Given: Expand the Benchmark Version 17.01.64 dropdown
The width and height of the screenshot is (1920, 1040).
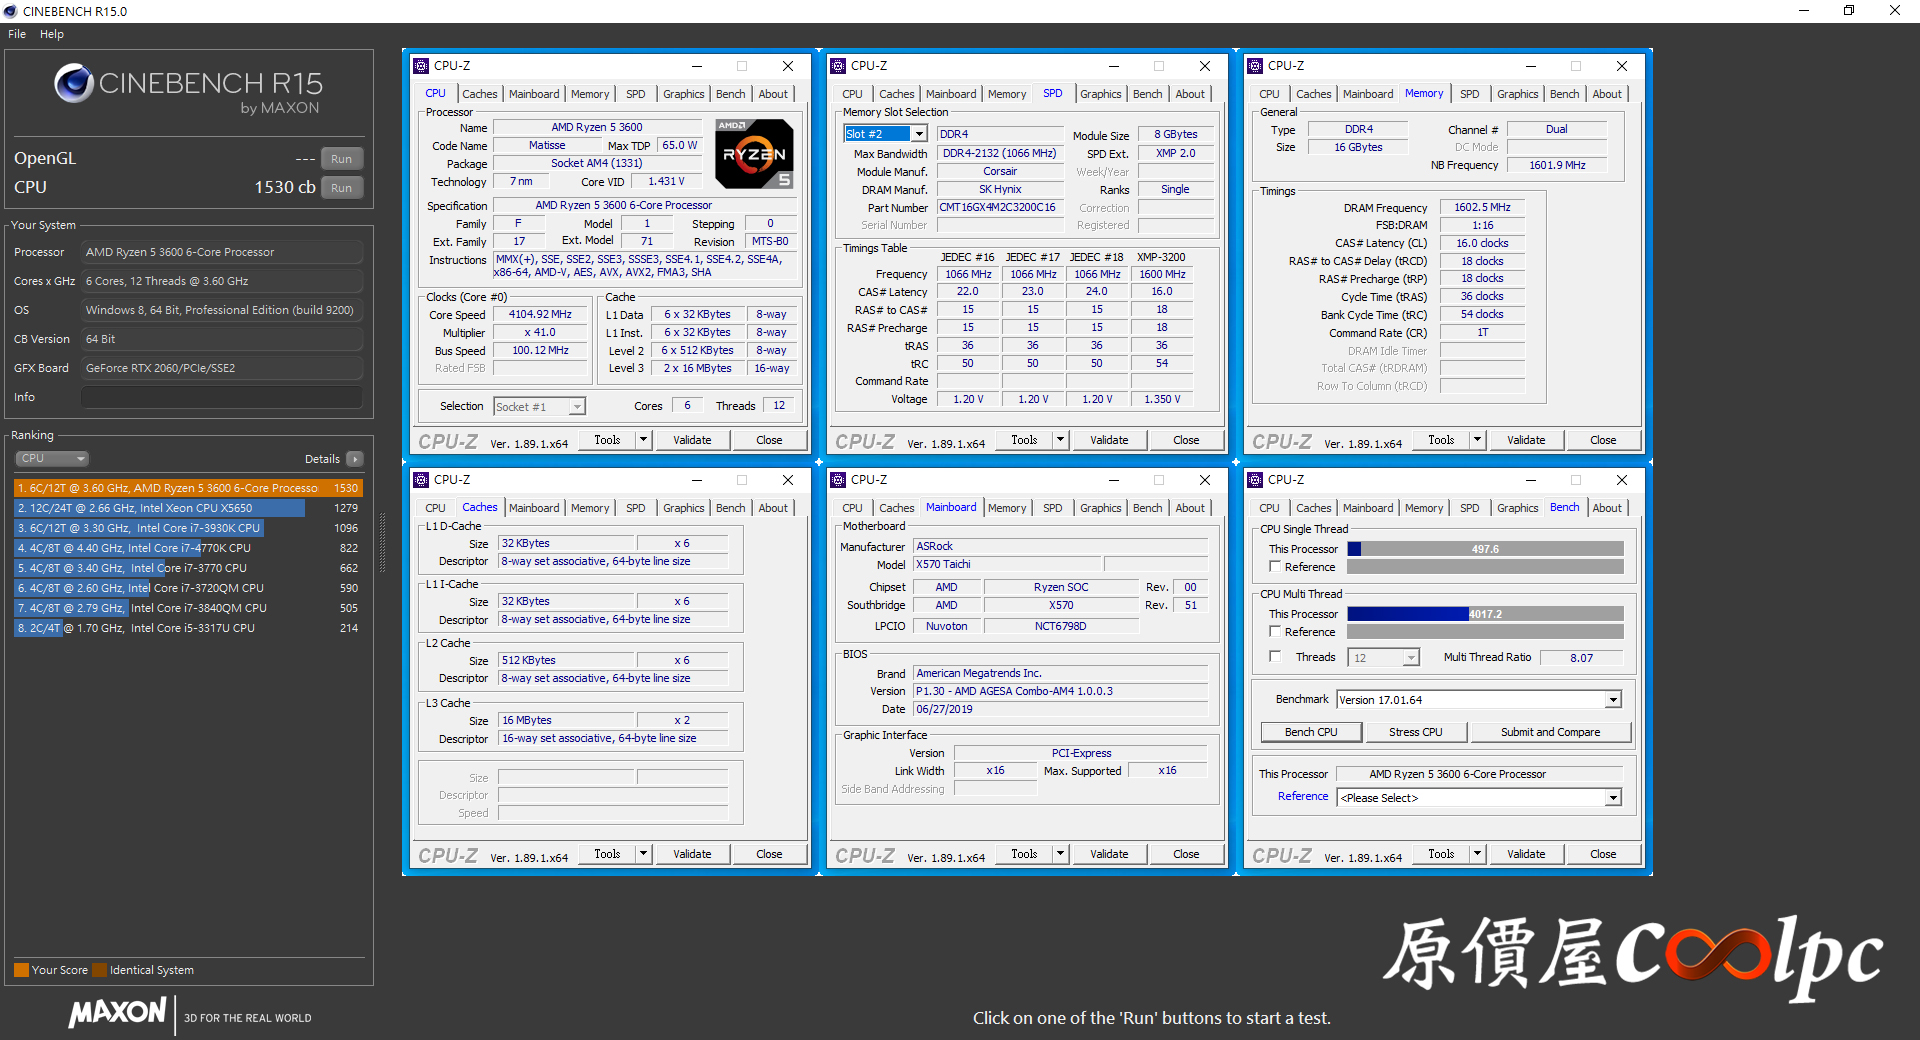Looking at the screenshot, I should coord(1613,700).
